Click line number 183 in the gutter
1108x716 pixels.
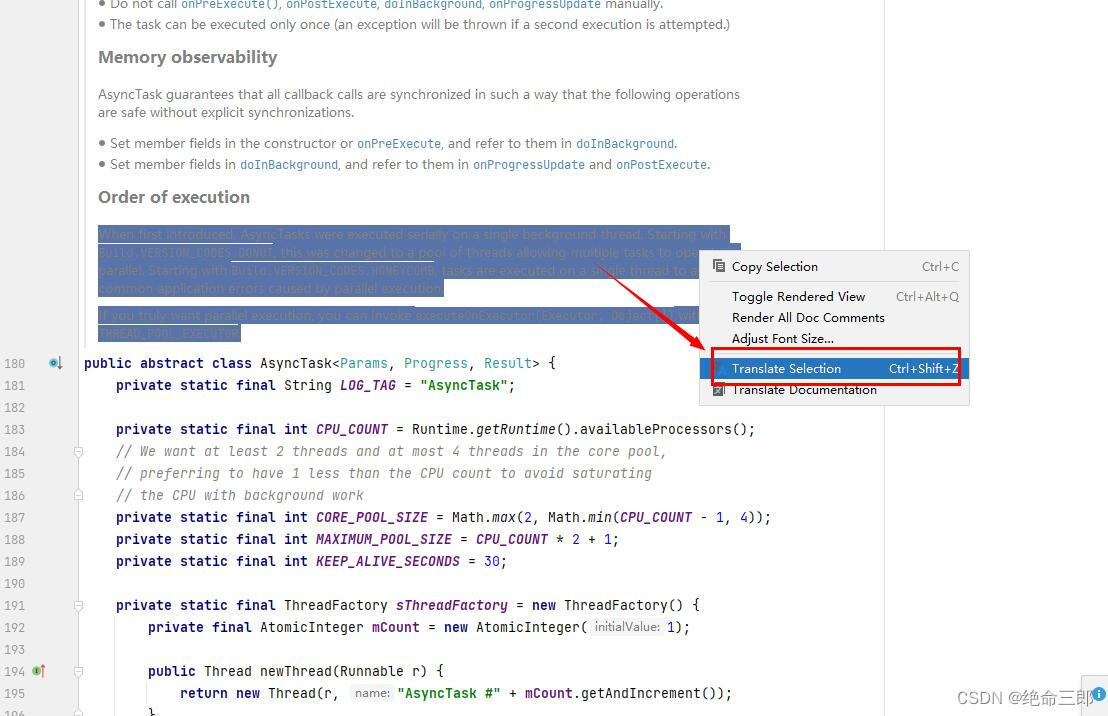coord(14,429)
